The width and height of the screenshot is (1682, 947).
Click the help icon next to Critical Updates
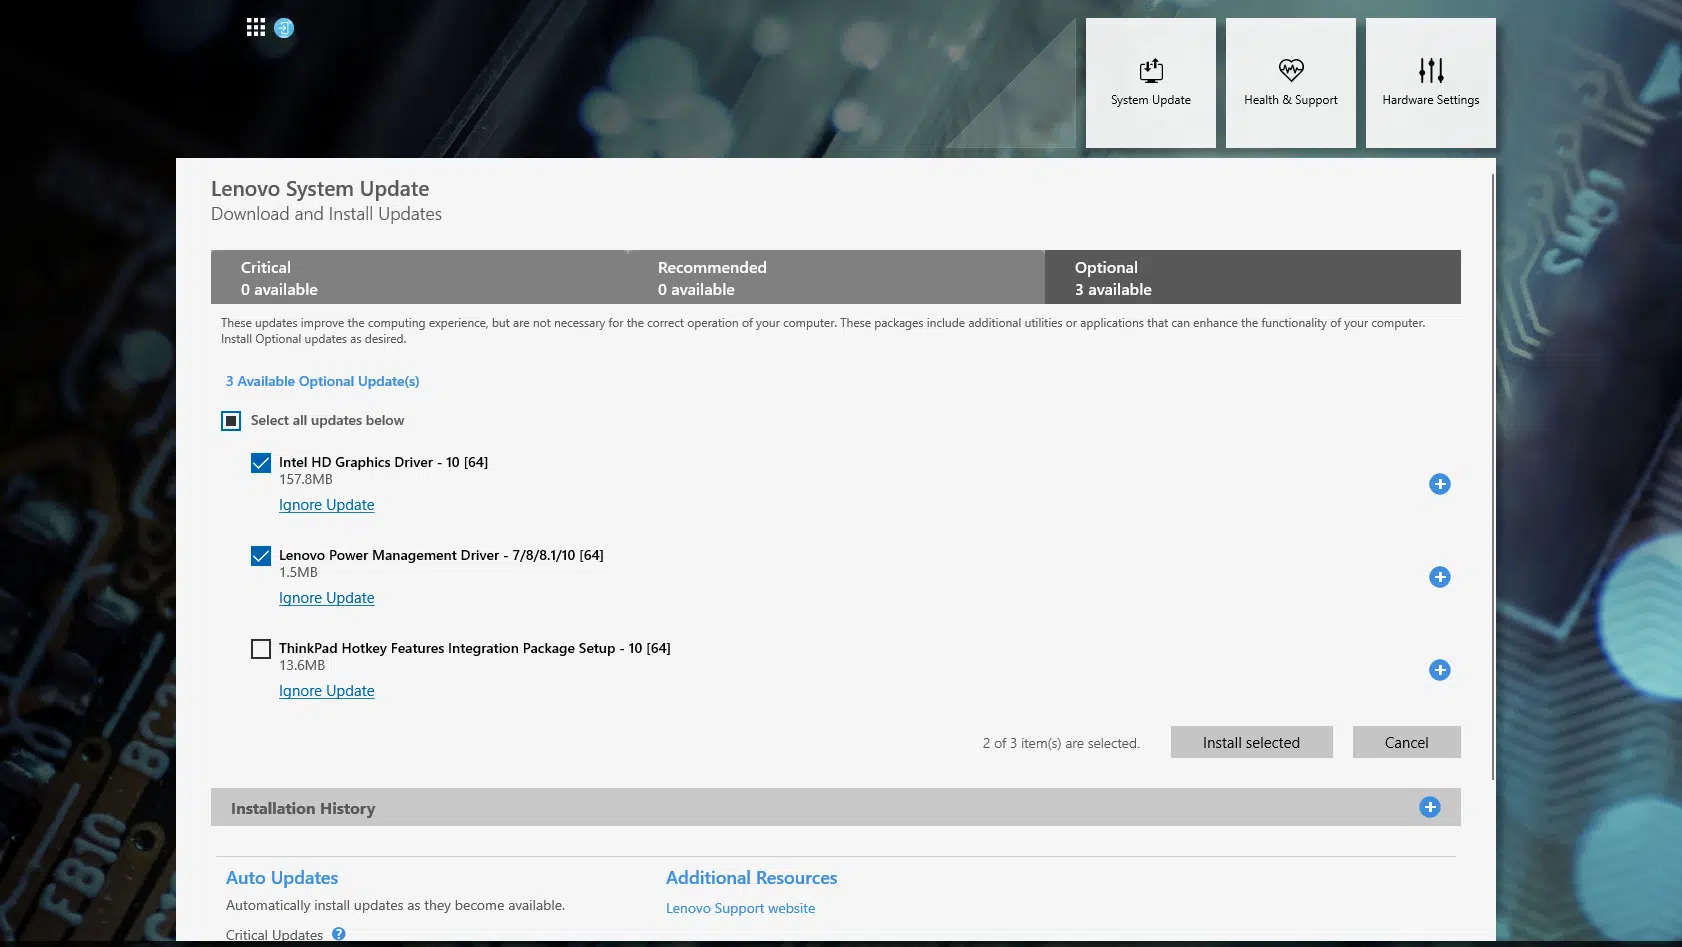pyautogui.click(x=339, y=934)
